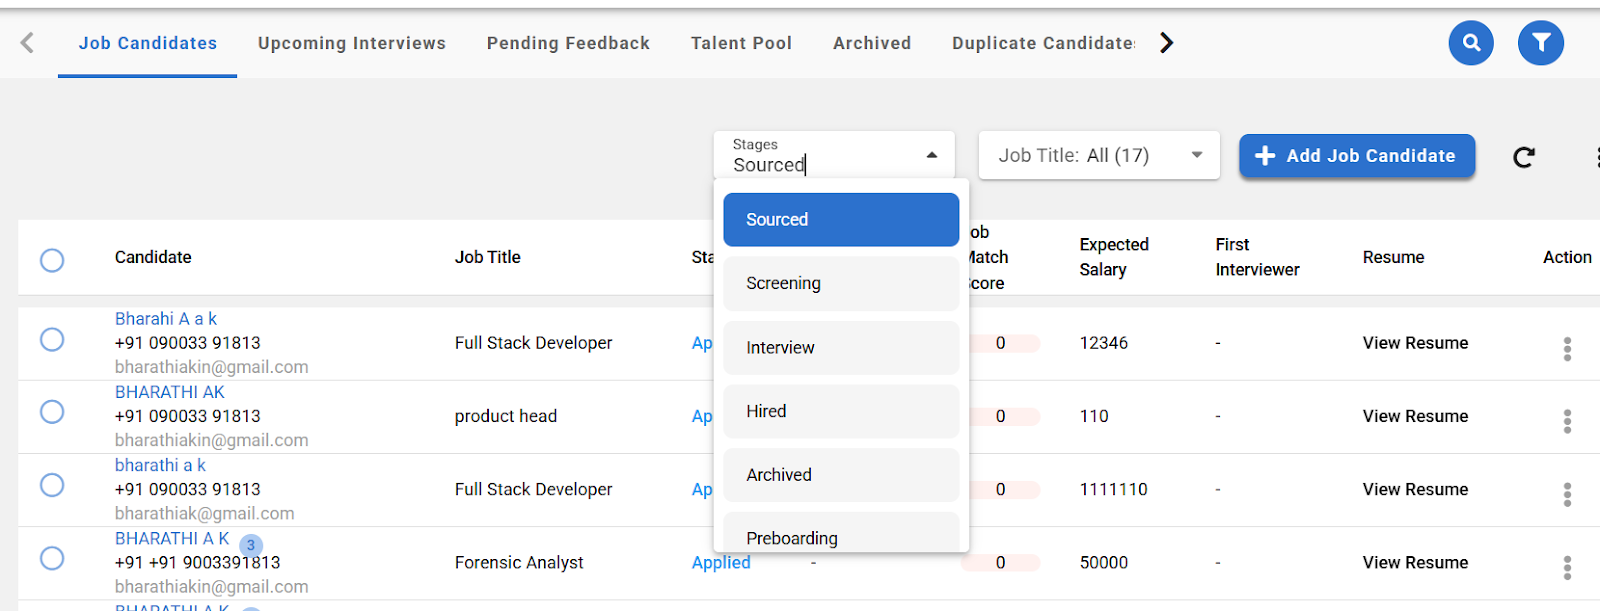Select the product head candidate row checkbox
Viewport: 1600px width, 611px height.
[52, 412]
